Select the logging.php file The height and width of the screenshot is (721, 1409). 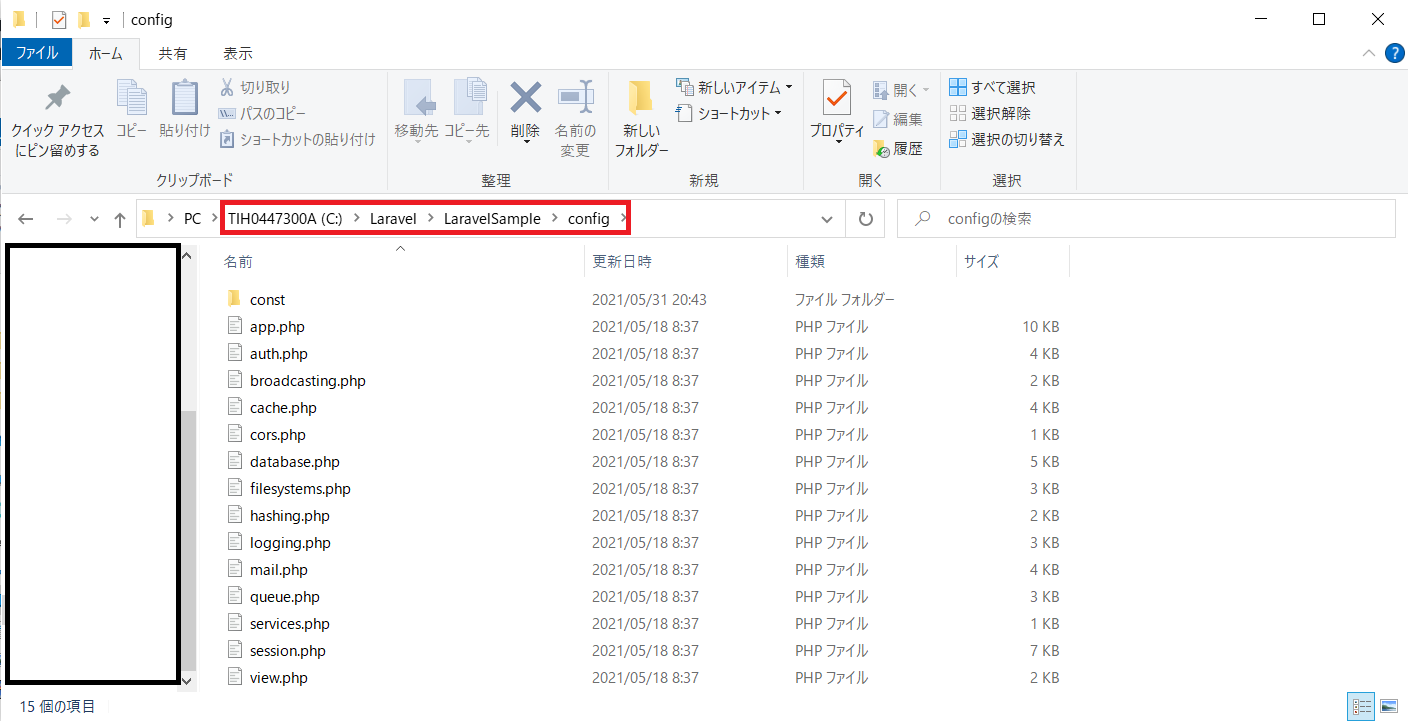click(x=290, y=543)
